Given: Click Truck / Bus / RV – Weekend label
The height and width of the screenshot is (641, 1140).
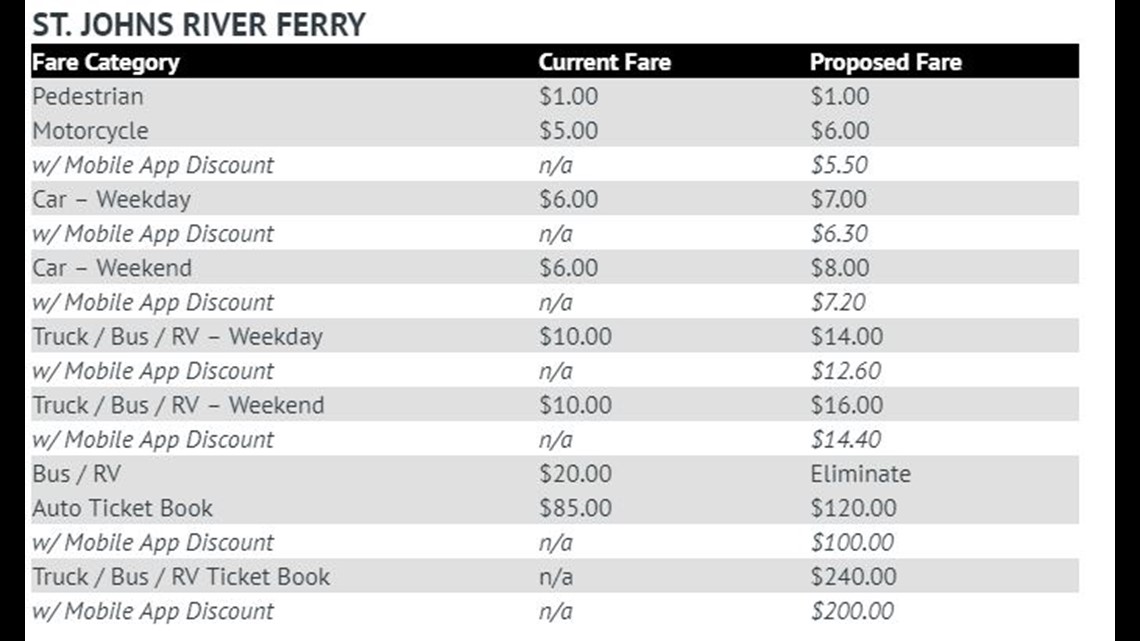Looking at the screenshot, I should 178,405.
